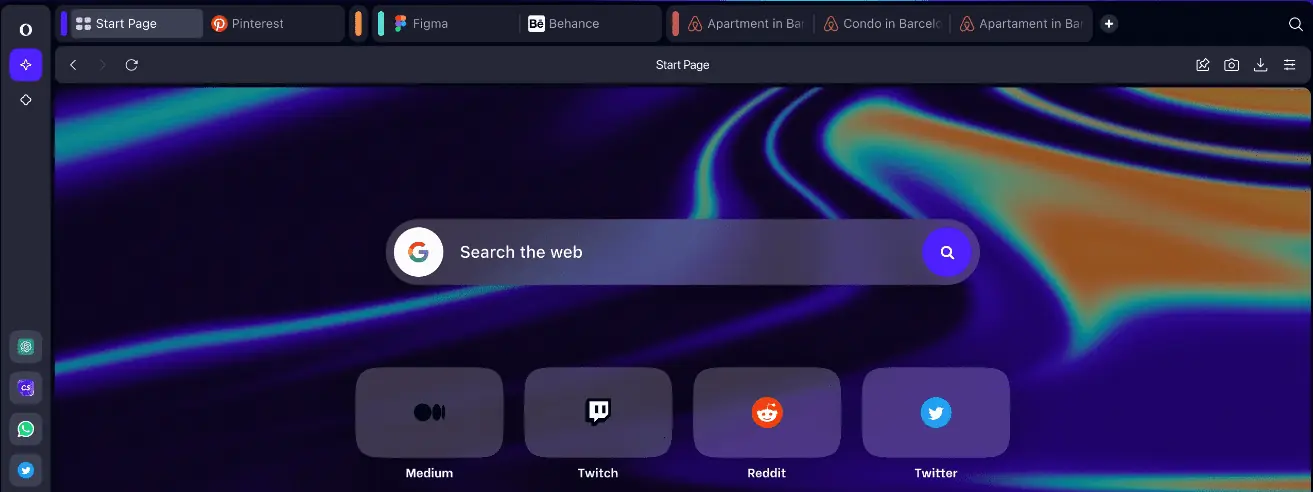1313x492 pixels.
Task: Open the Apartment in Barcelona Airbnb tab
Action: point(746,24)
